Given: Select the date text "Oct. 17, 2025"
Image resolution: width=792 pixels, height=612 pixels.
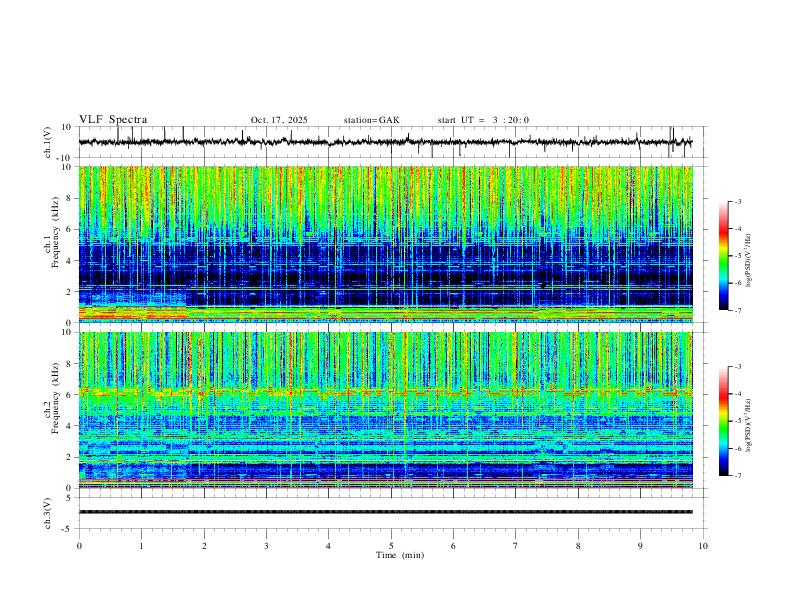Looking at the screenshot, I should coord(279,120).
